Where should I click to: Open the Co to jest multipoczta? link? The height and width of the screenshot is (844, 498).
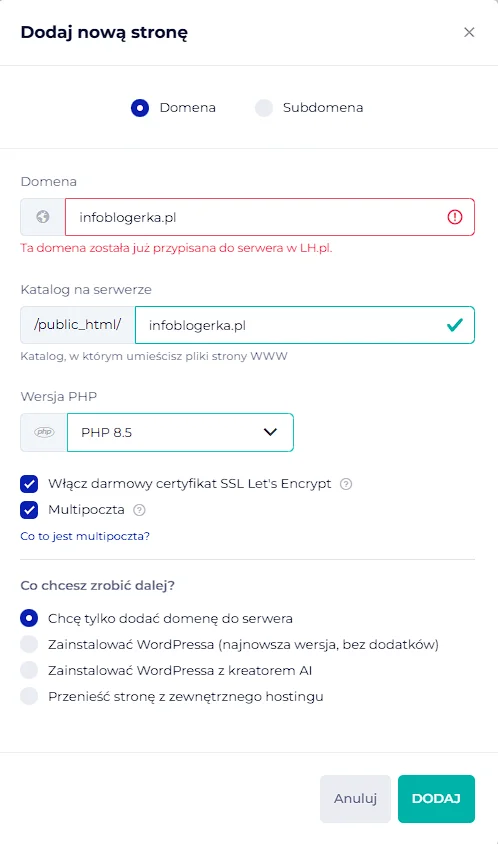85,536
